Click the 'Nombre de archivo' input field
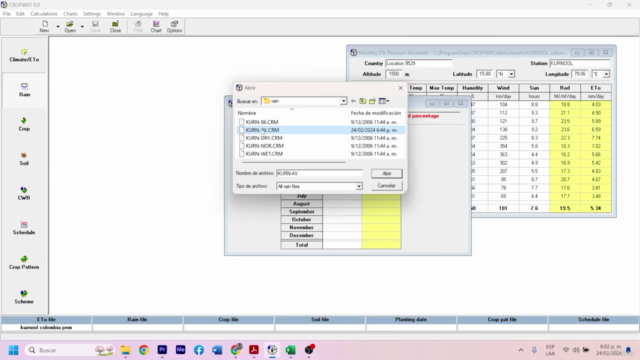Image resolution: width=640 pixels, height=360 pixels. click(x=319, y=173)
